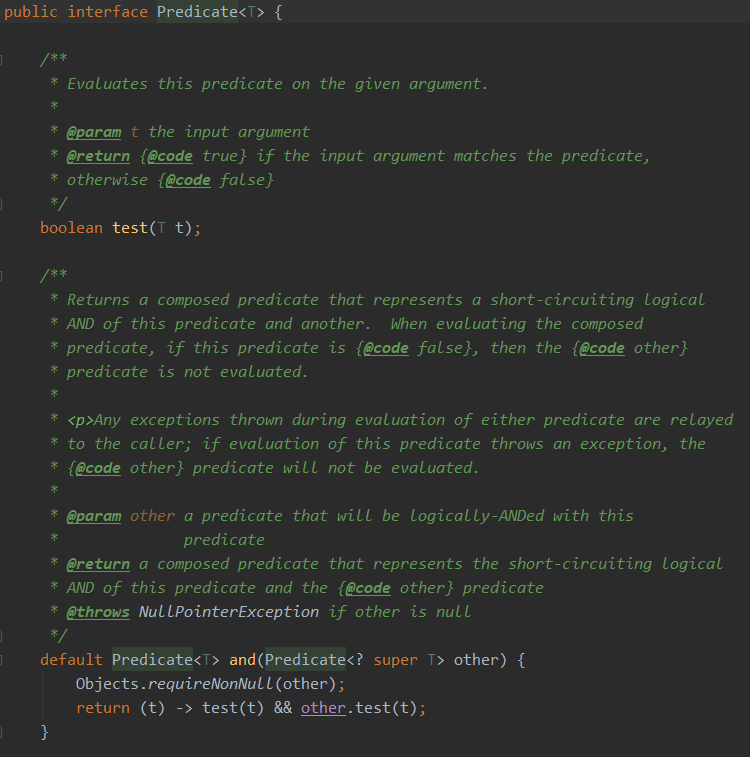Click 'short-circuiting' on the 'Returns a composed' line
Screen dimensions: 750x757
point(562,300)
